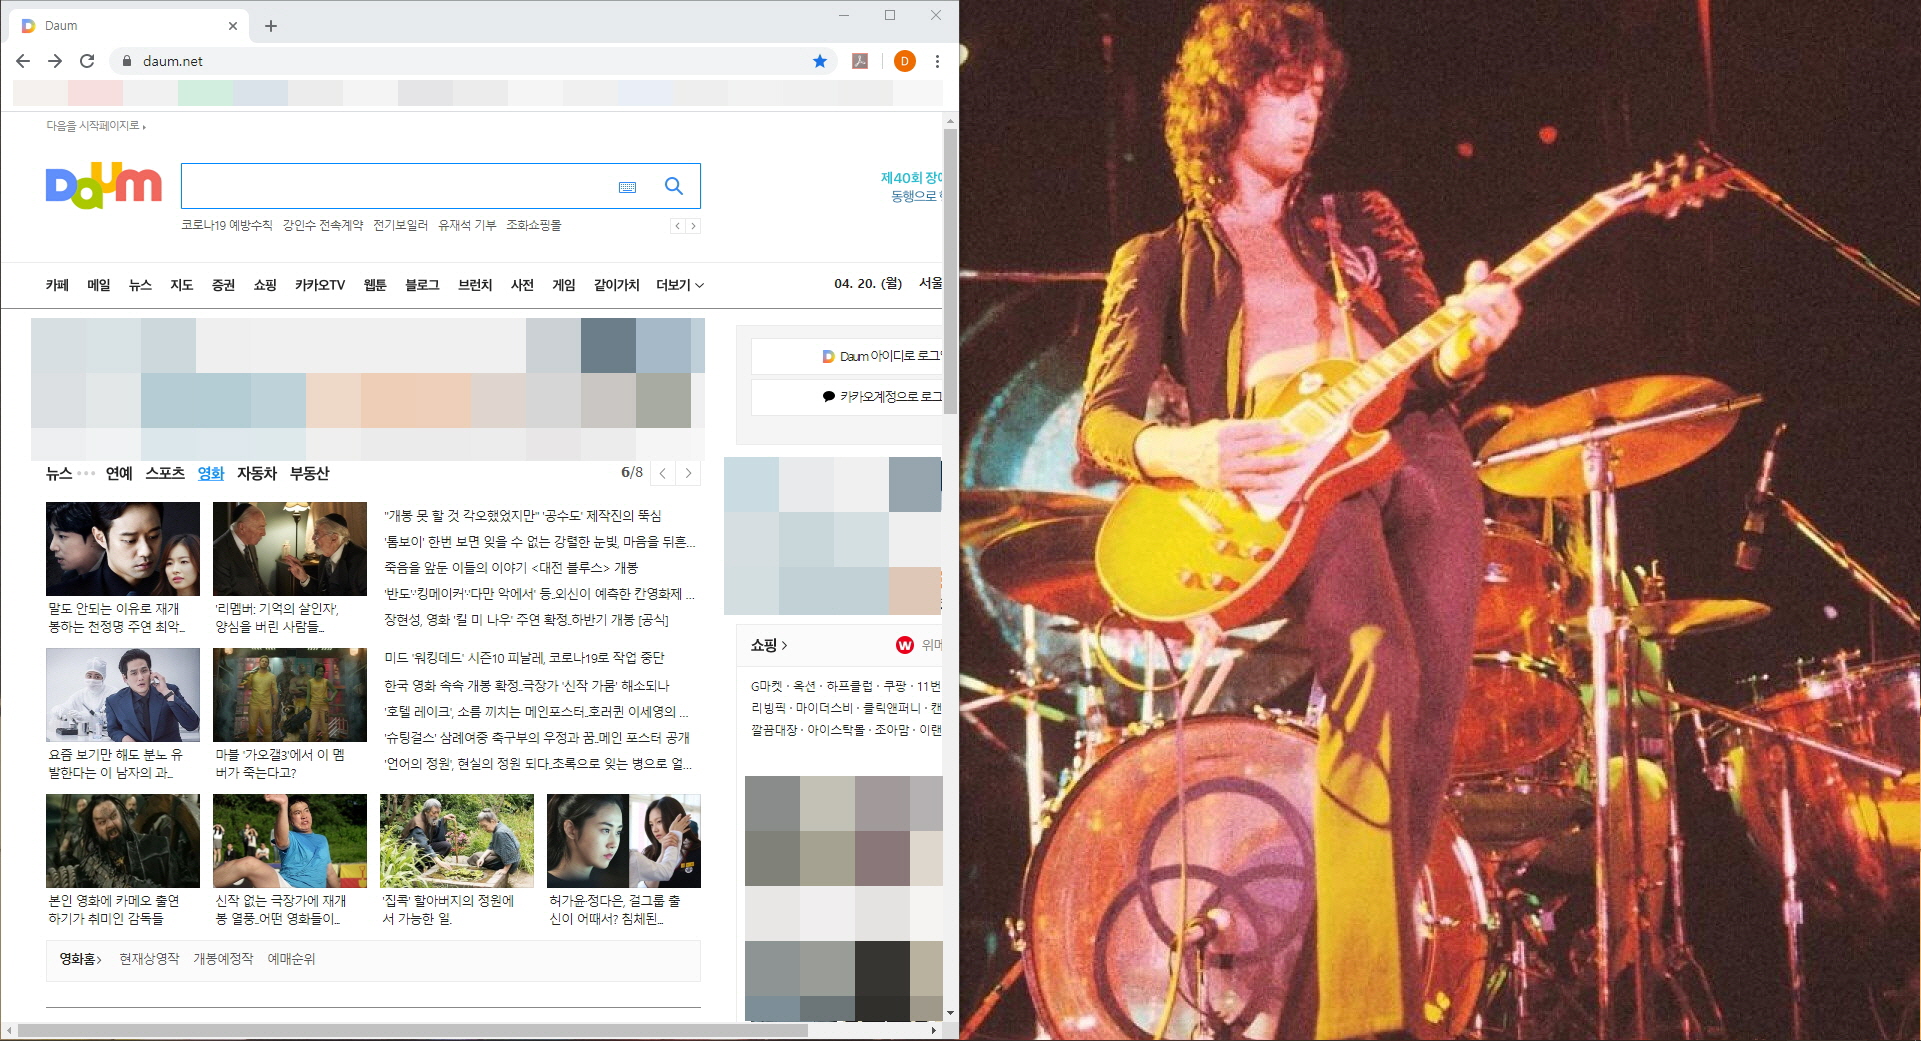This screenshot has height=1041, width=1921.
Task: Click the browser back arrow
Action: point(23,61)
